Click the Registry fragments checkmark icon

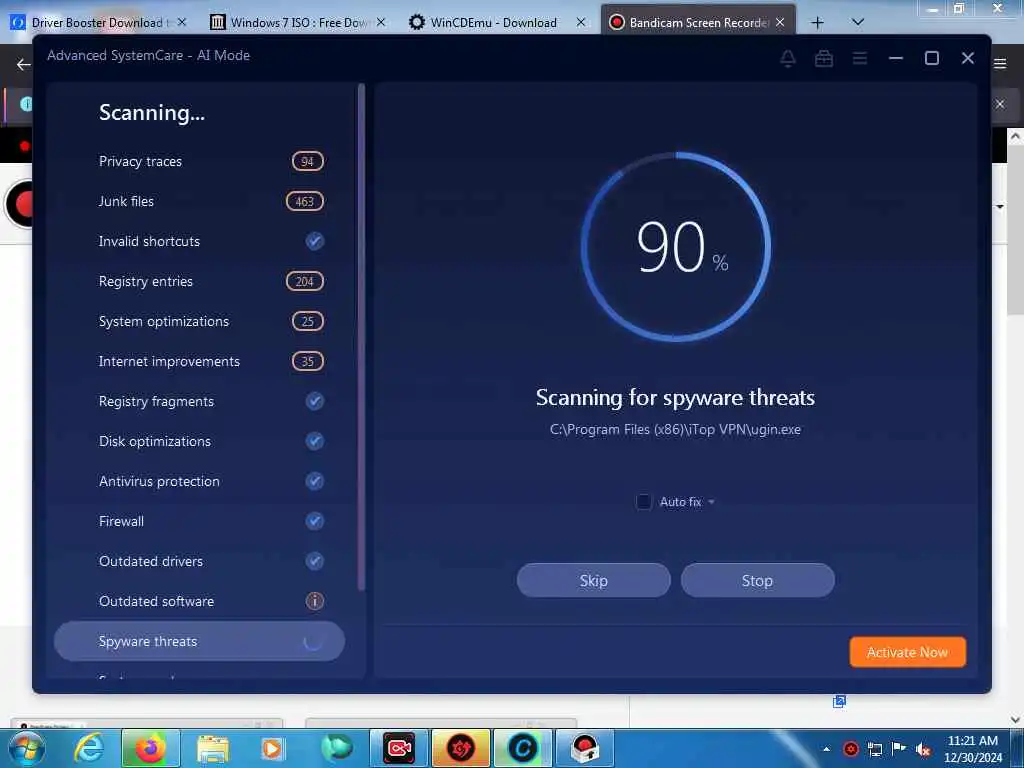point(315,401)
